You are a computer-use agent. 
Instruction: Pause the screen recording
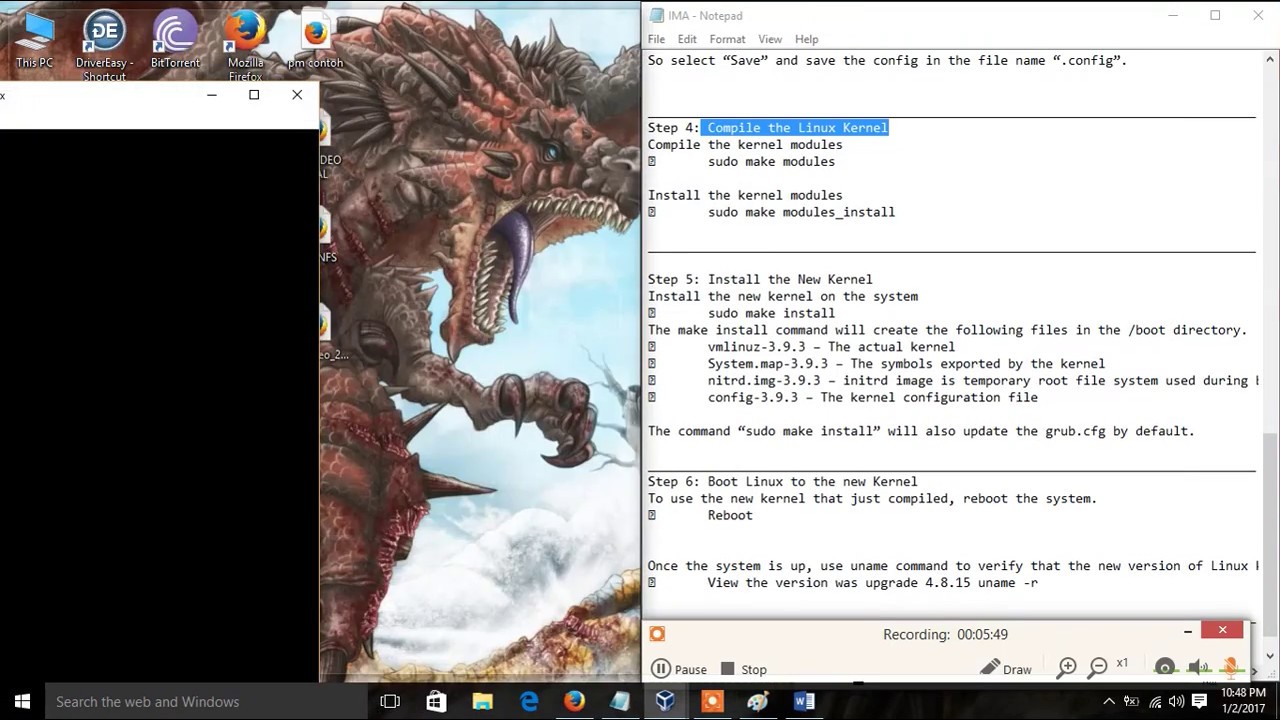click(679, 669)
